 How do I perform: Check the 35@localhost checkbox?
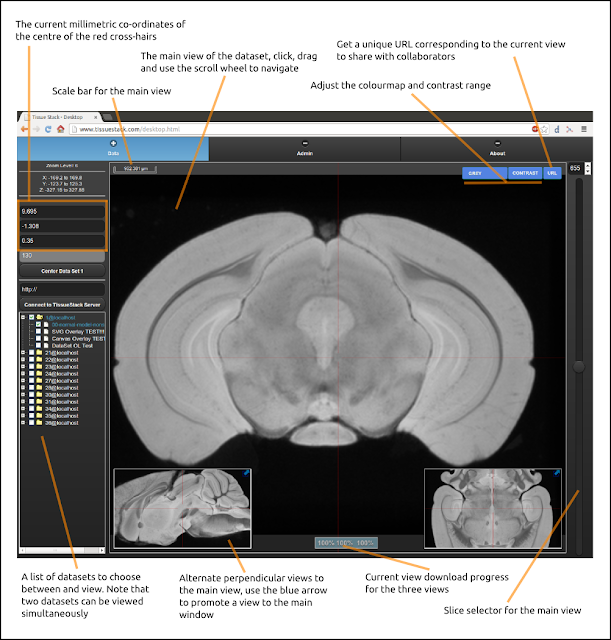(31, 416)
